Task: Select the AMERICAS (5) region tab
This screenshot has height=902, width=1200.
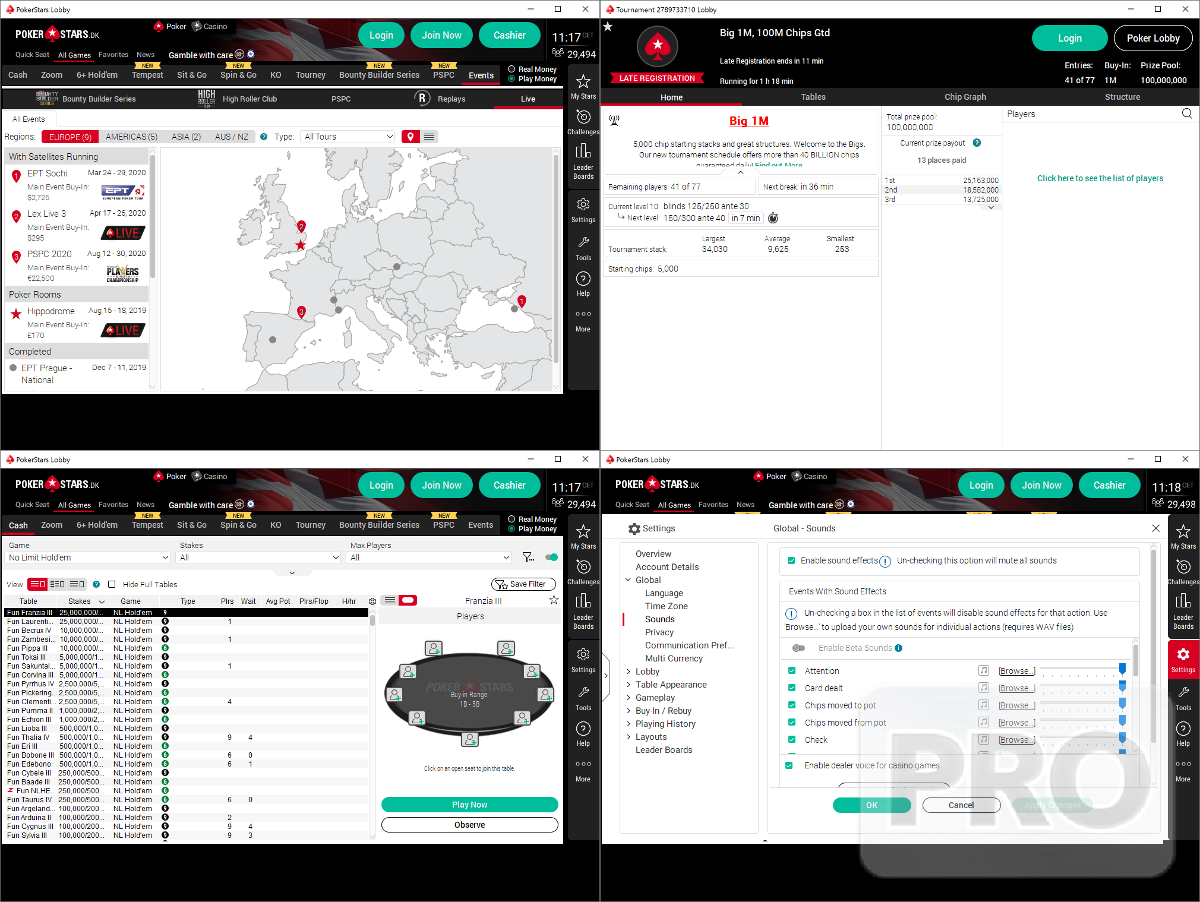Action: [131, 137]
